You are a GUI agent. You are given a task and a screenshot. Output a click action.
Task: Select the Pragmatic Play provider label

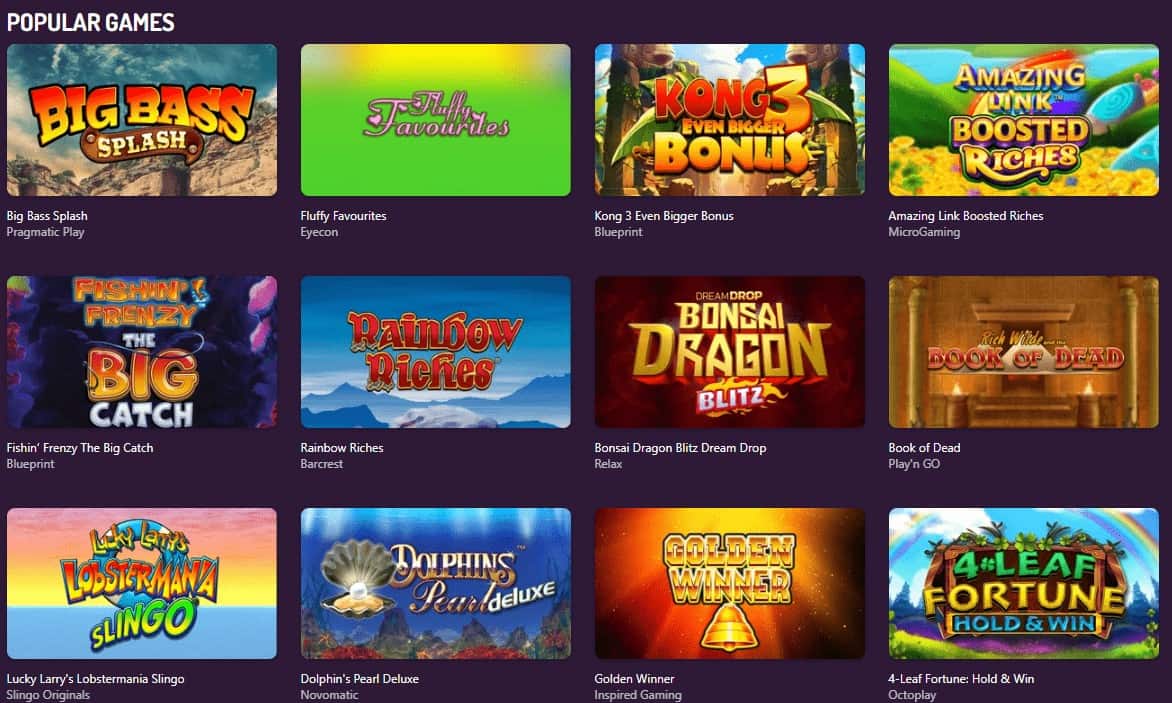46,232
